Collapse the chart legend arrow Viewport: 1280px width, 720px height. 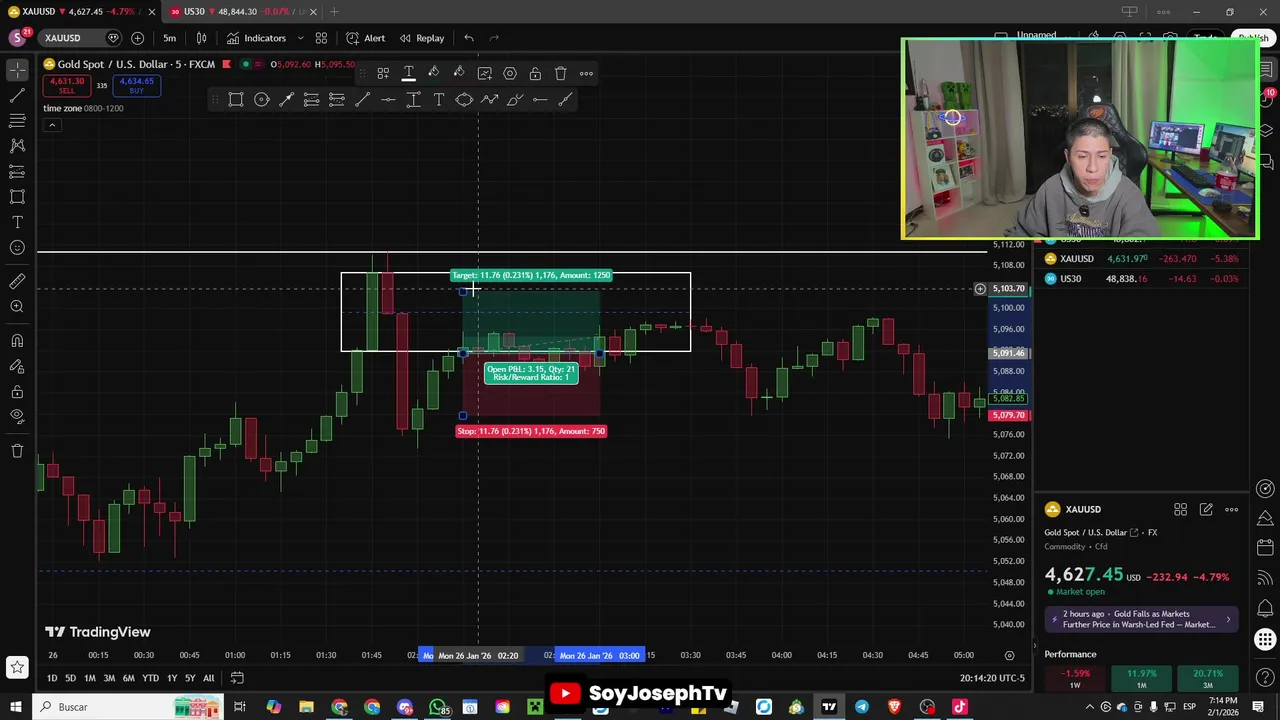point(52,125)
